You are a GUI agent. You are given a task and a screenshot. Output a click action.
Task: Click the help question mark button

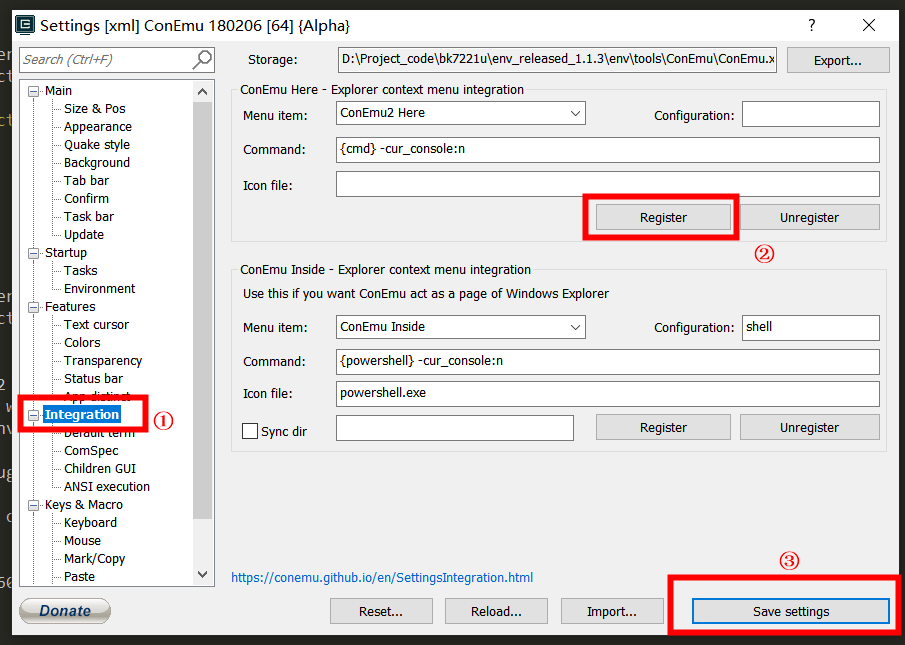(x=811, y=25)
